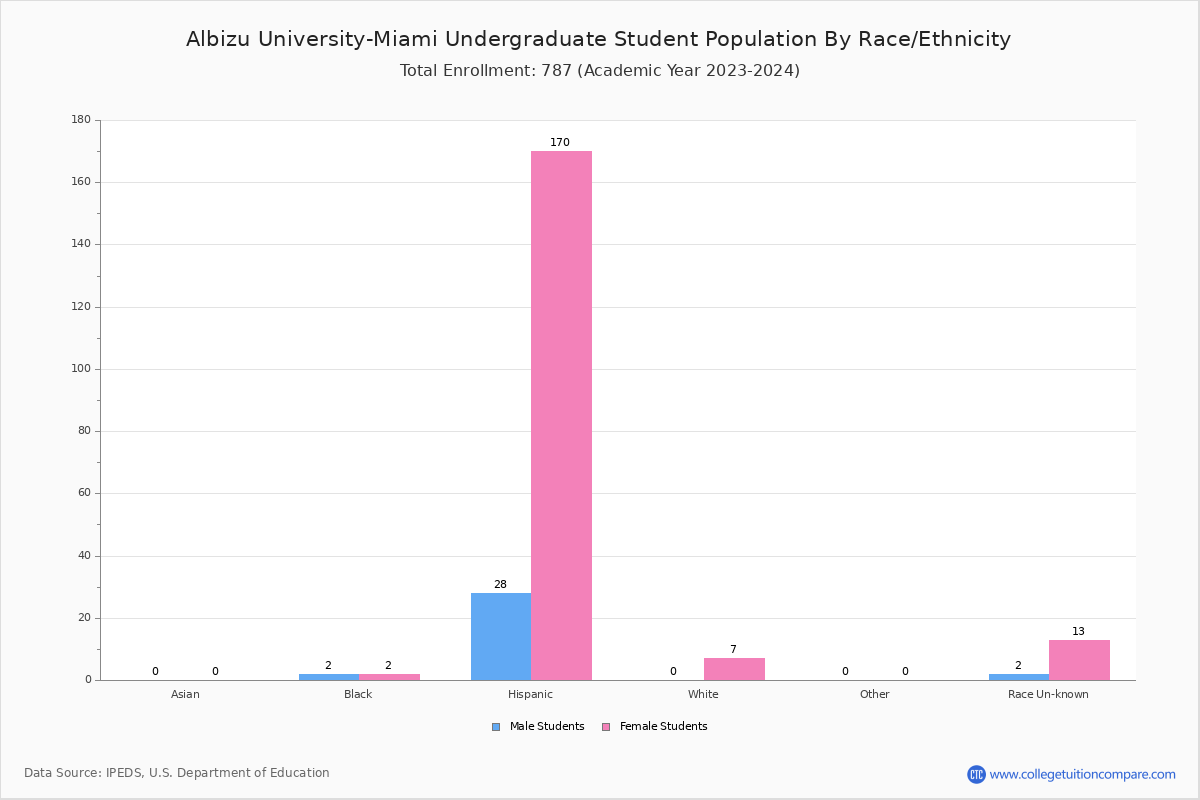The image size is (1200, 800).
Task: Click the Race Un-known axis label
Action: tap(1048, 694)
